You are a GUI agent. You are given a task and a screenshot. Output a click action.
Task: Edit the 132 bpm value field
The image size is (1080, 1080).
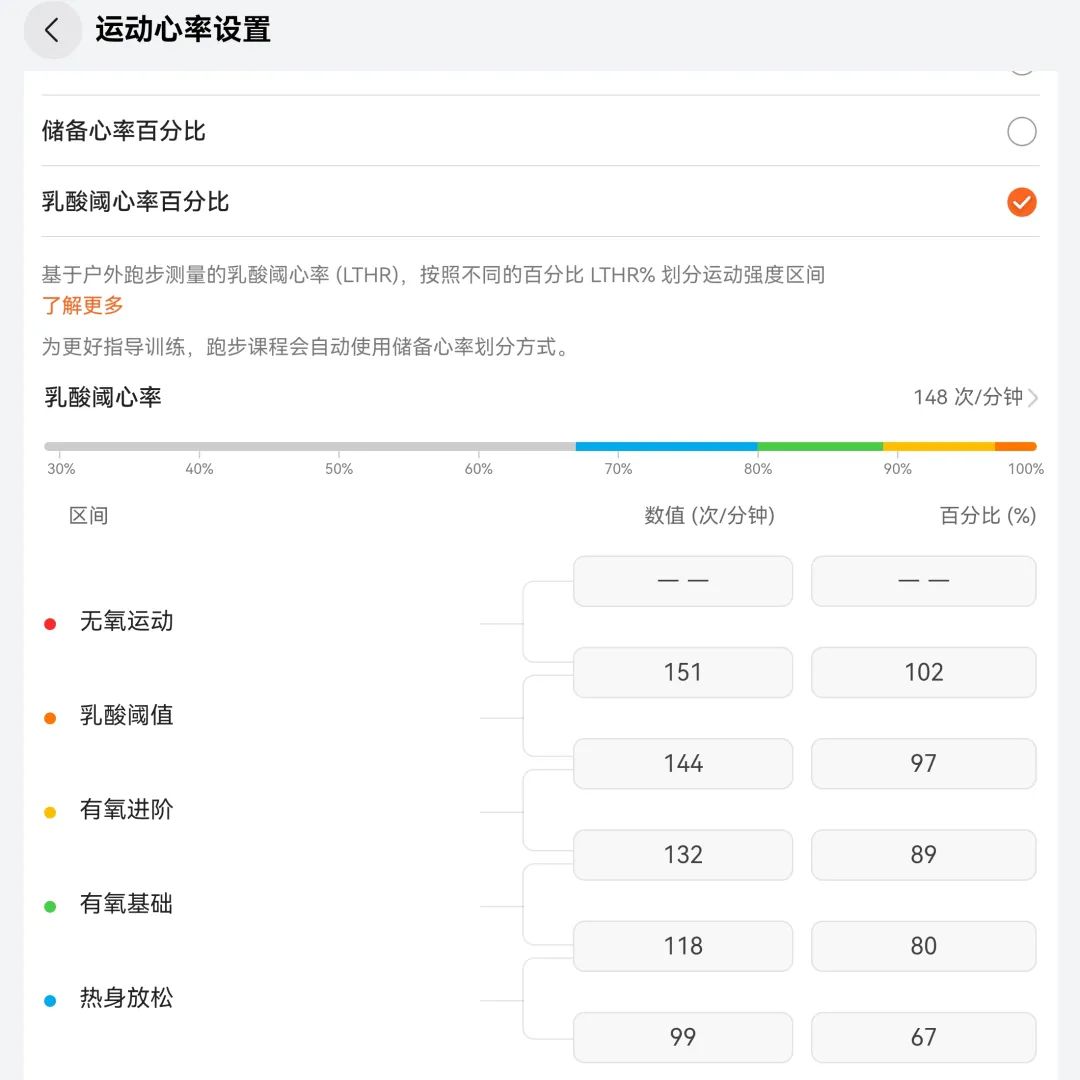(683, 855)
